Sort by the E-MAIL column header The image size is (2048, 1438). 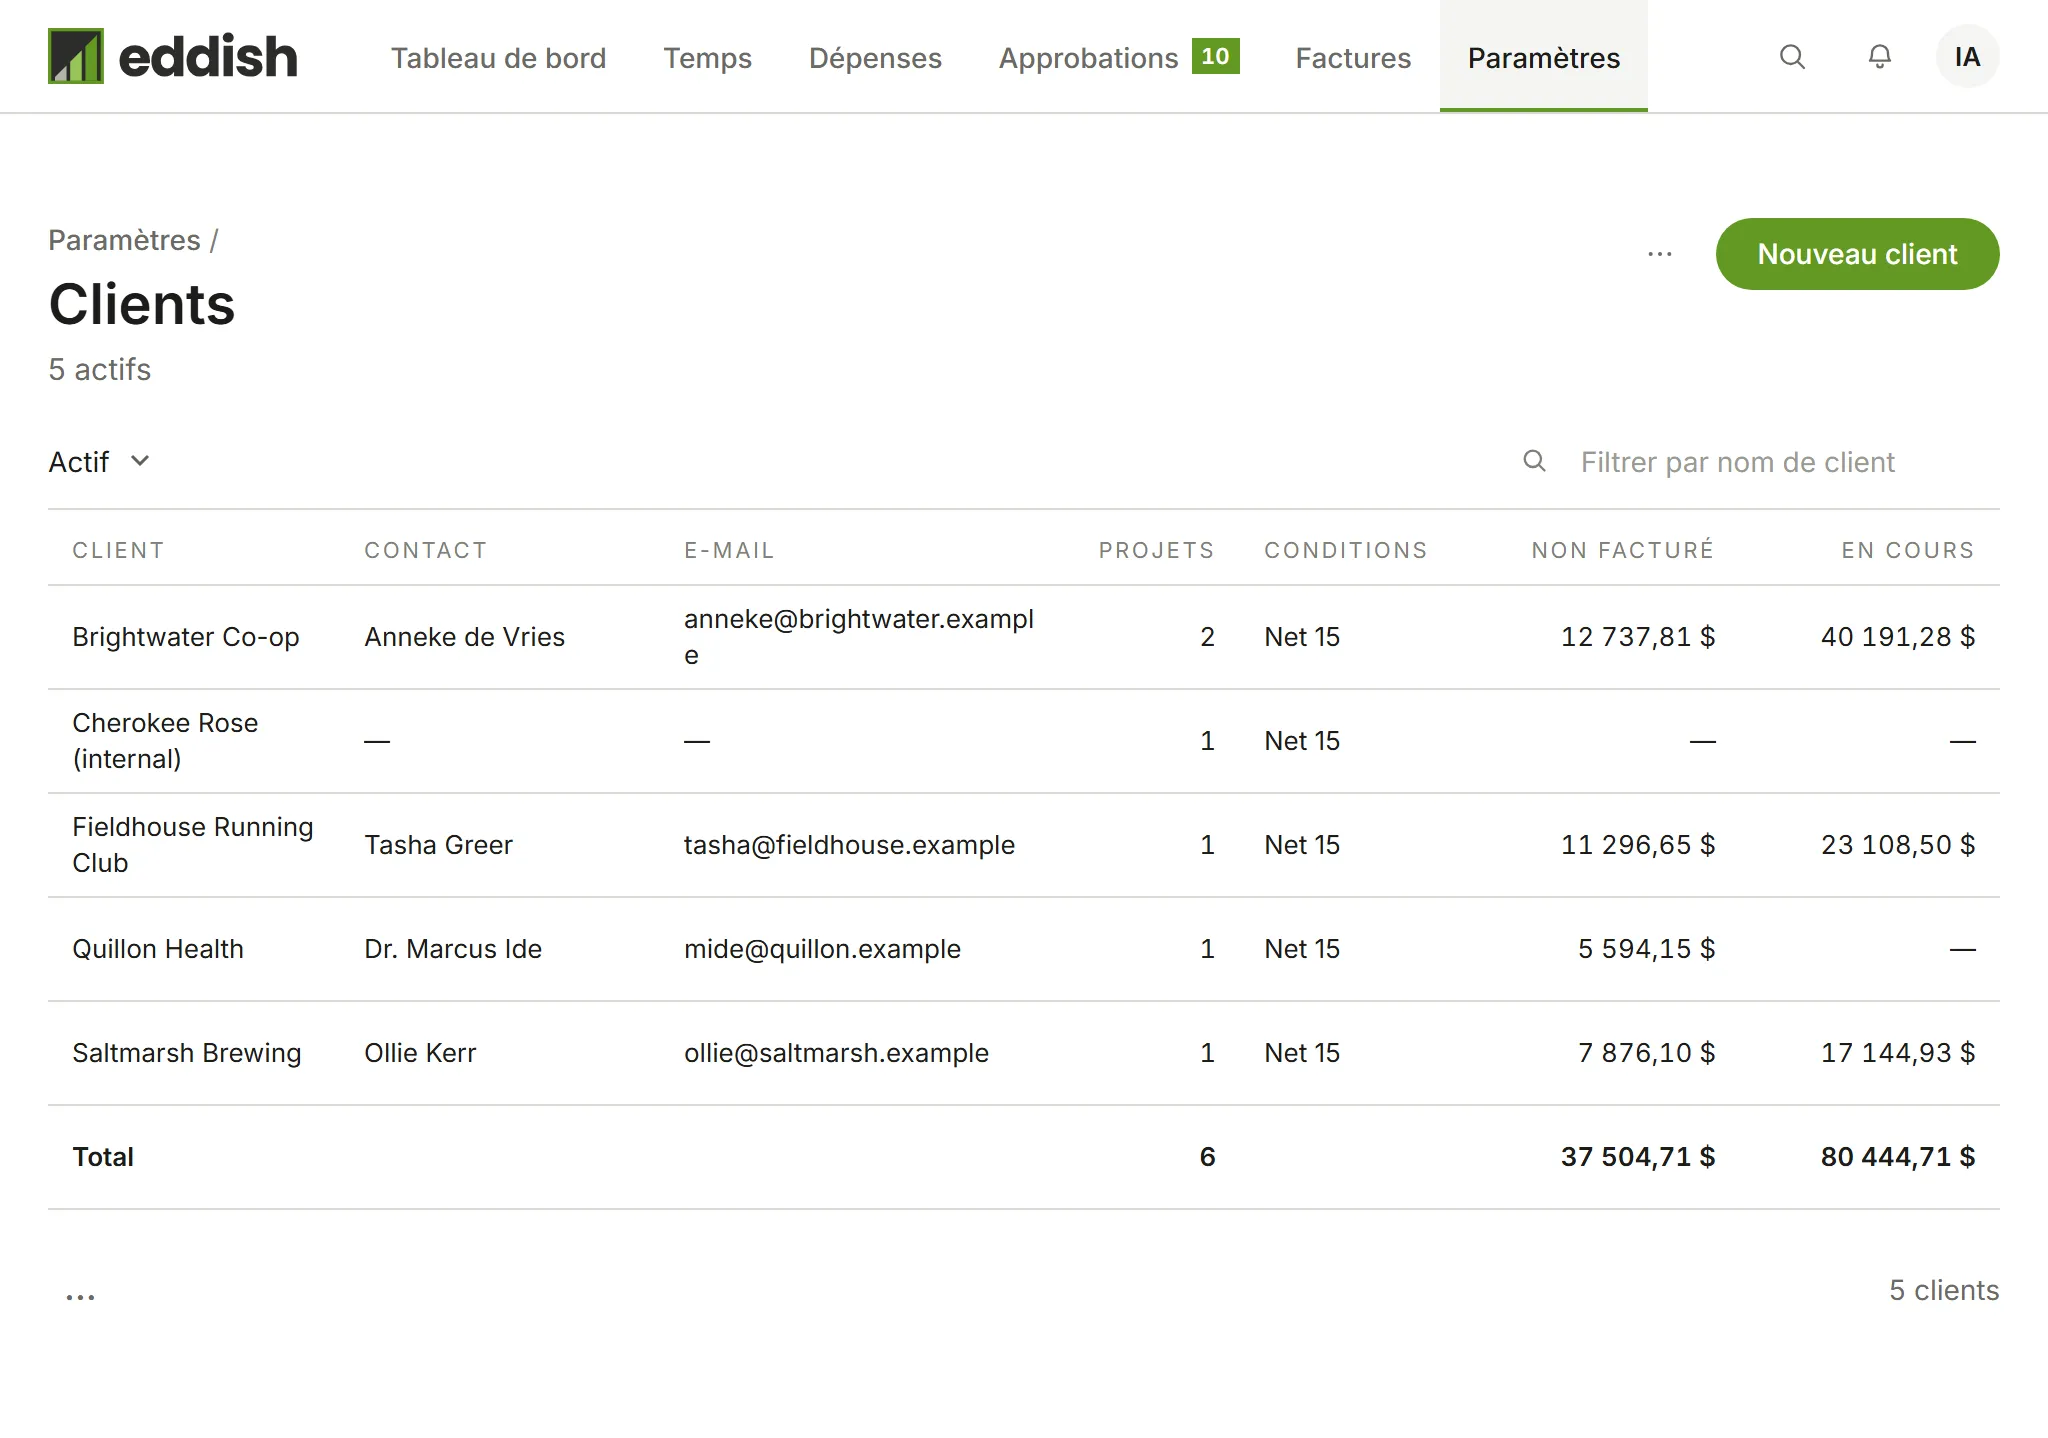coord(729,550)
